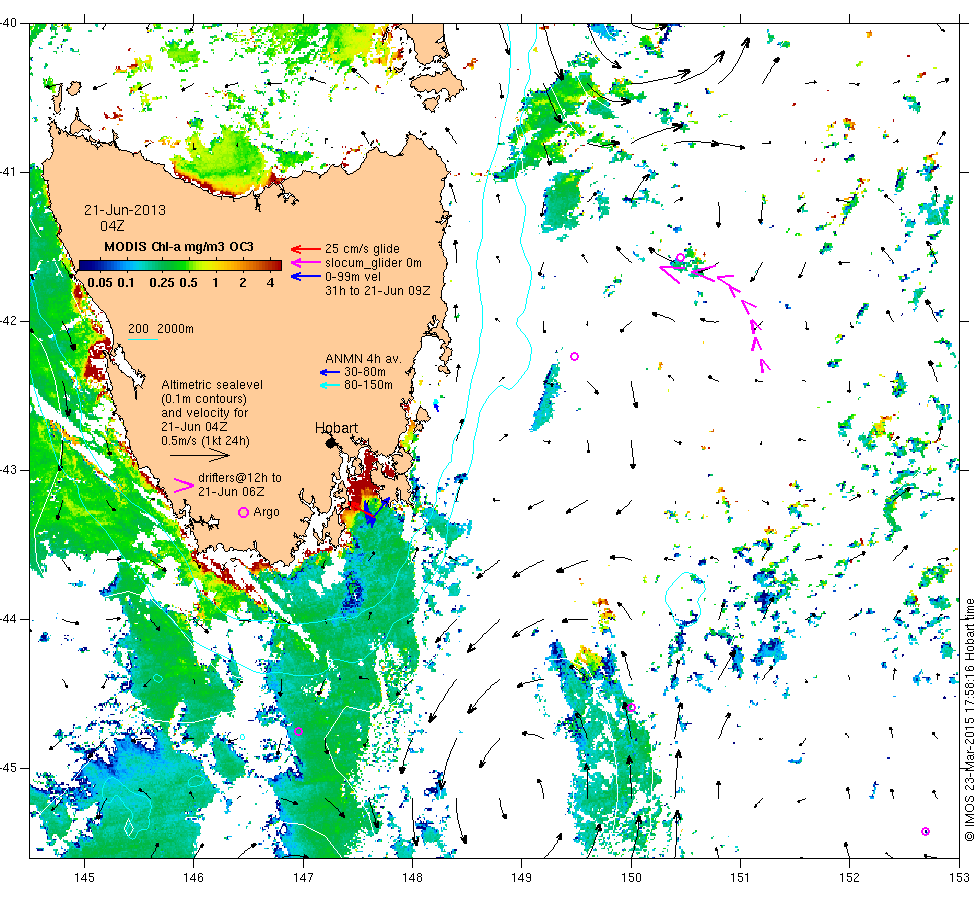
Task: Click the 152 longitude axis label
Action: pyautogui.click(x=849, y=878)
